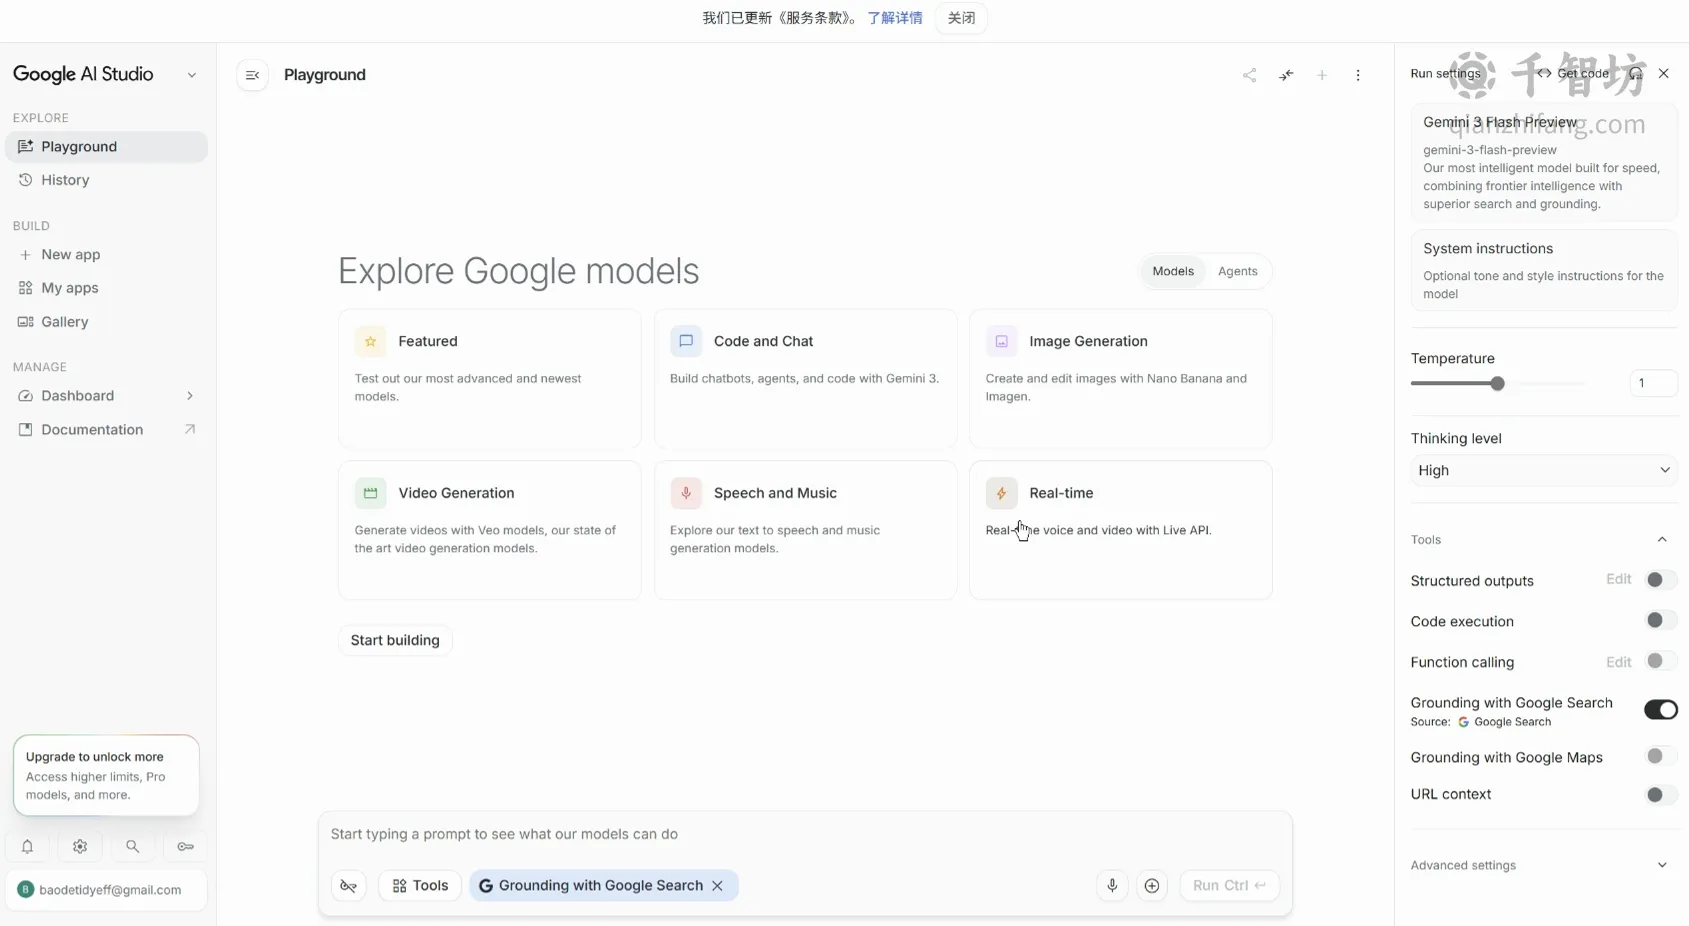The image size is (1689, 926).
Task: Open the Documentation external link arrow
Action: [x=190, y=429]
